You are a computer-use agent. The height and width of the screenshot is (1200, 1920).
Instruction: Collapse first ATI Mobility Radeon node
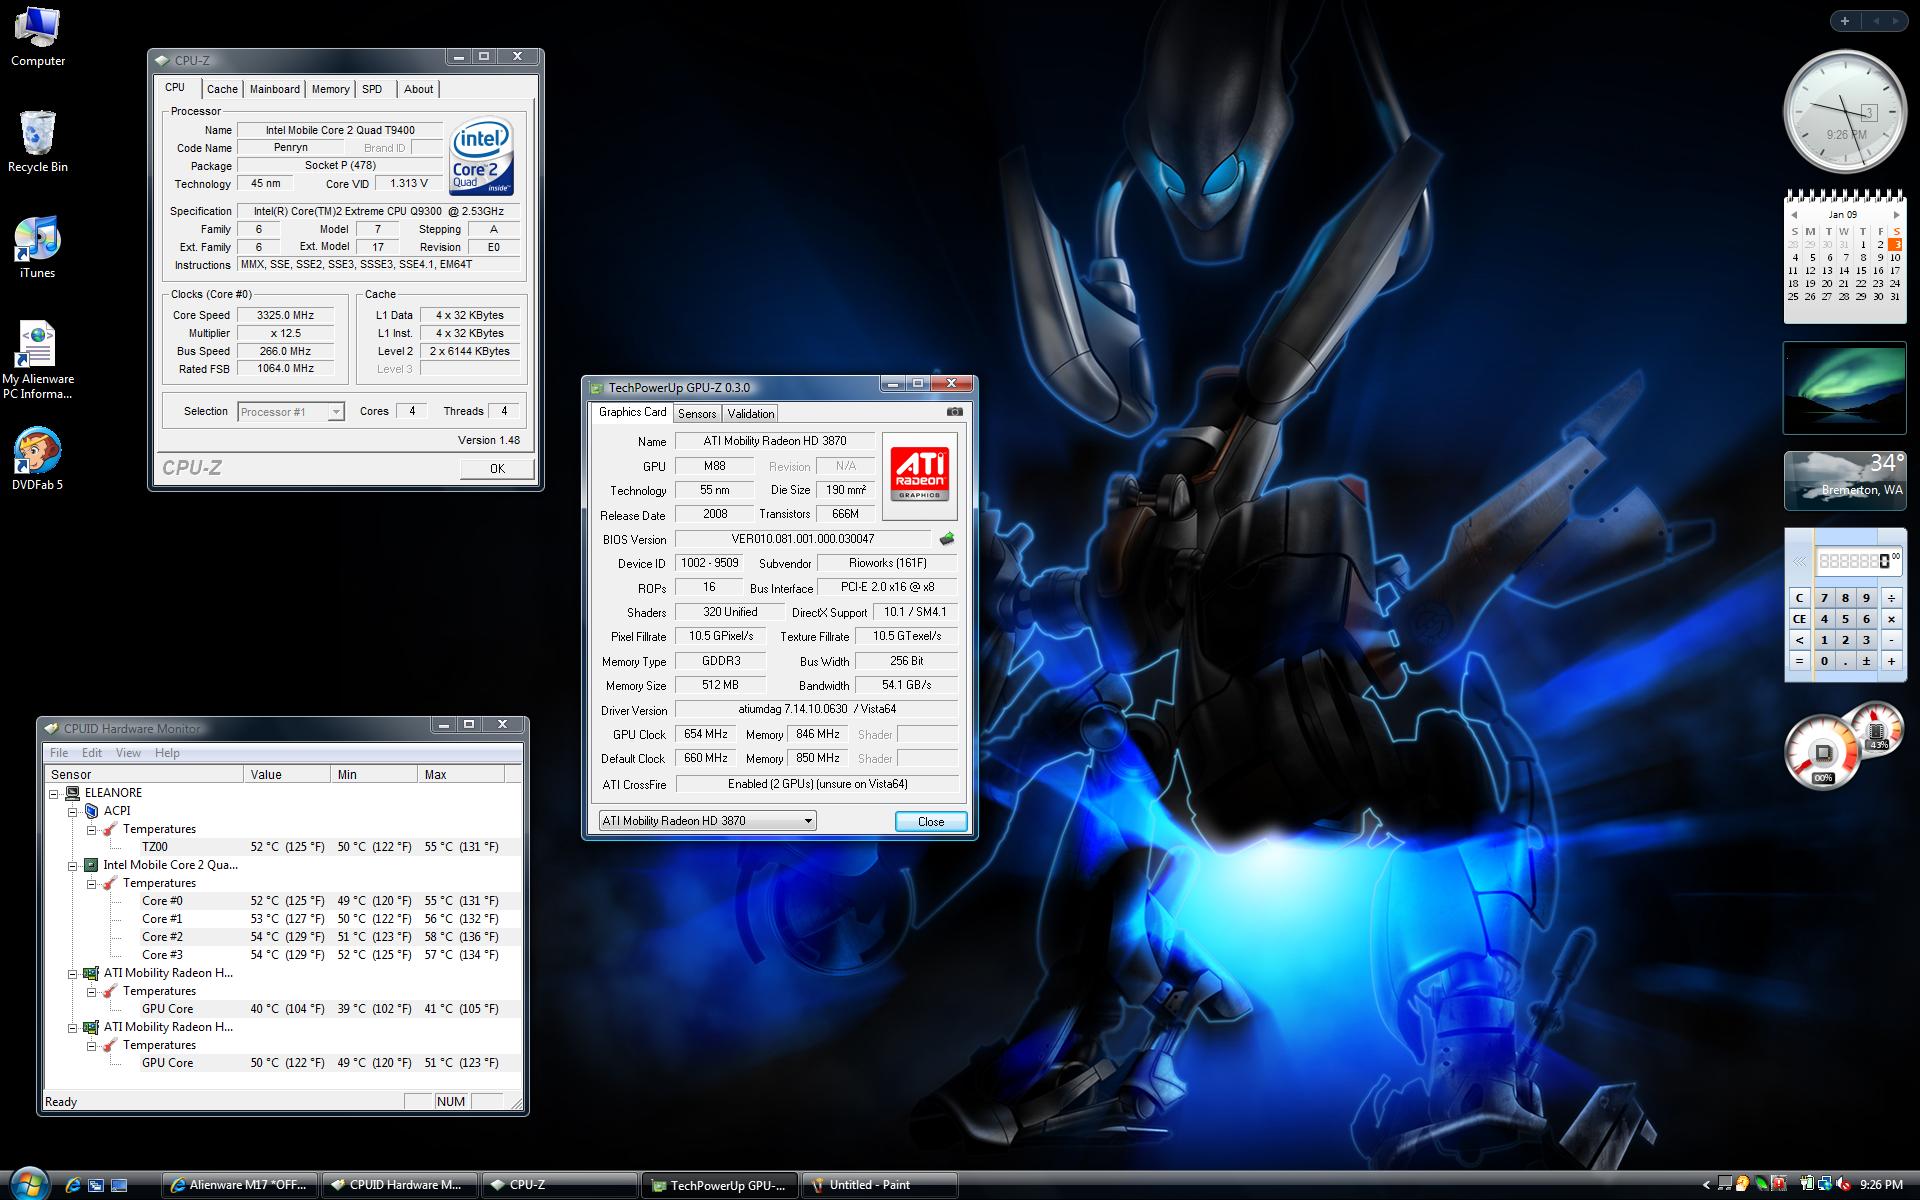(72, 973)
